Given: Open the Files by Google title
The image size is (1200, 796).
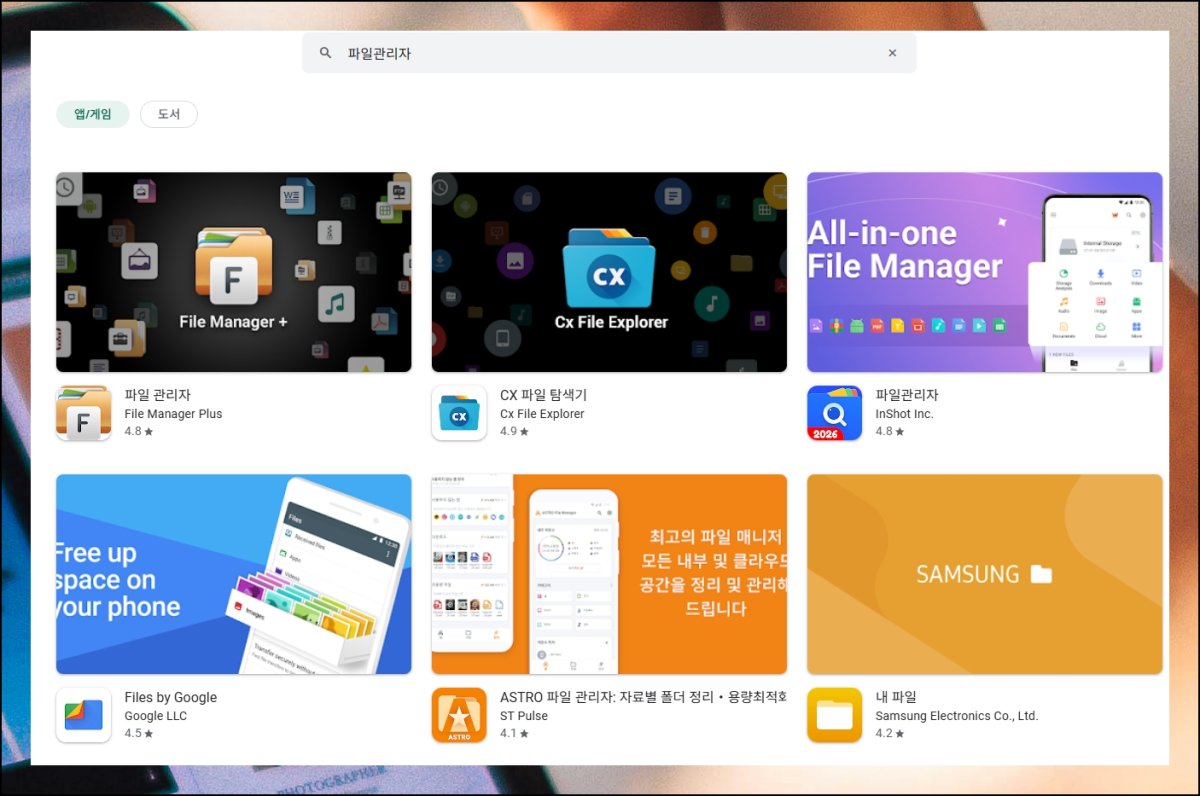Looking at the screenshot, I should point(170,697).
